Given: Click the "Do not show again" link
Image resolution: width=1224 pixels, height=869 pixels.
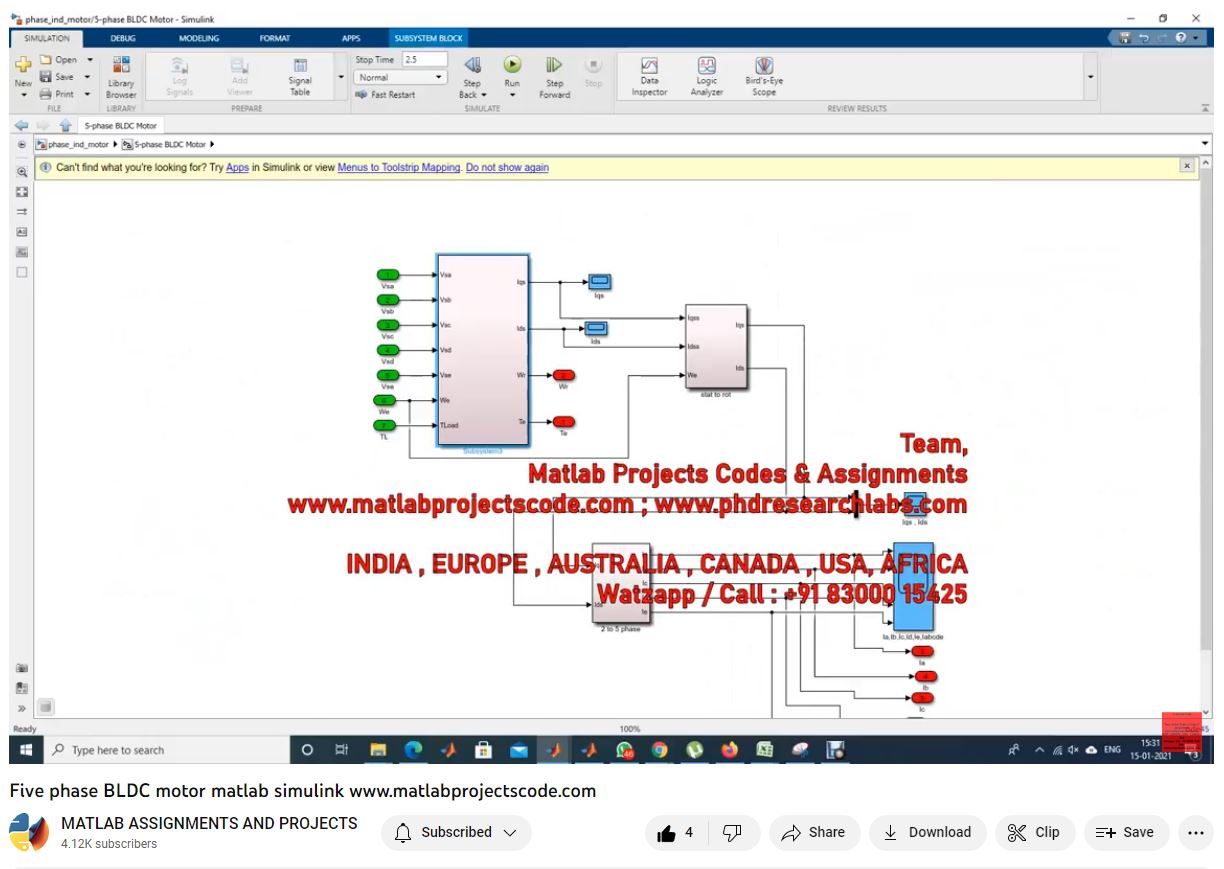Looking at the screenshot, I should 507,168.
